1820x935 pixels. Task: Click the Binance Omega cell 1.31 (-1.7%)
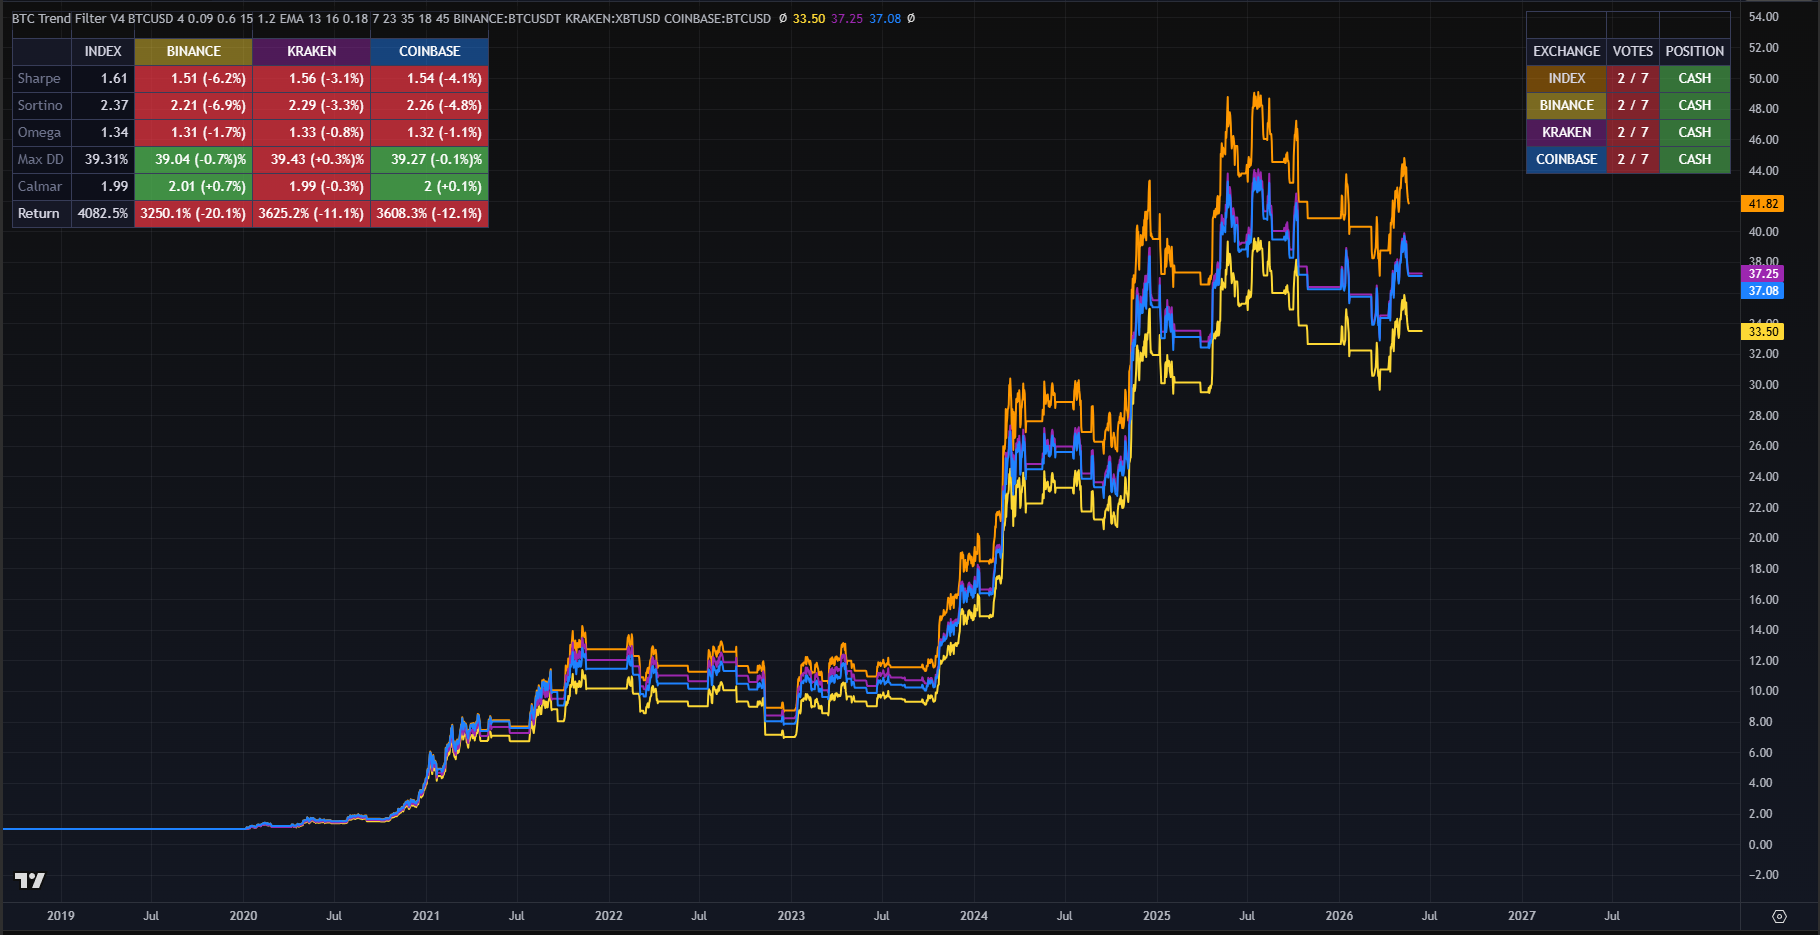[x=194, y=132]
